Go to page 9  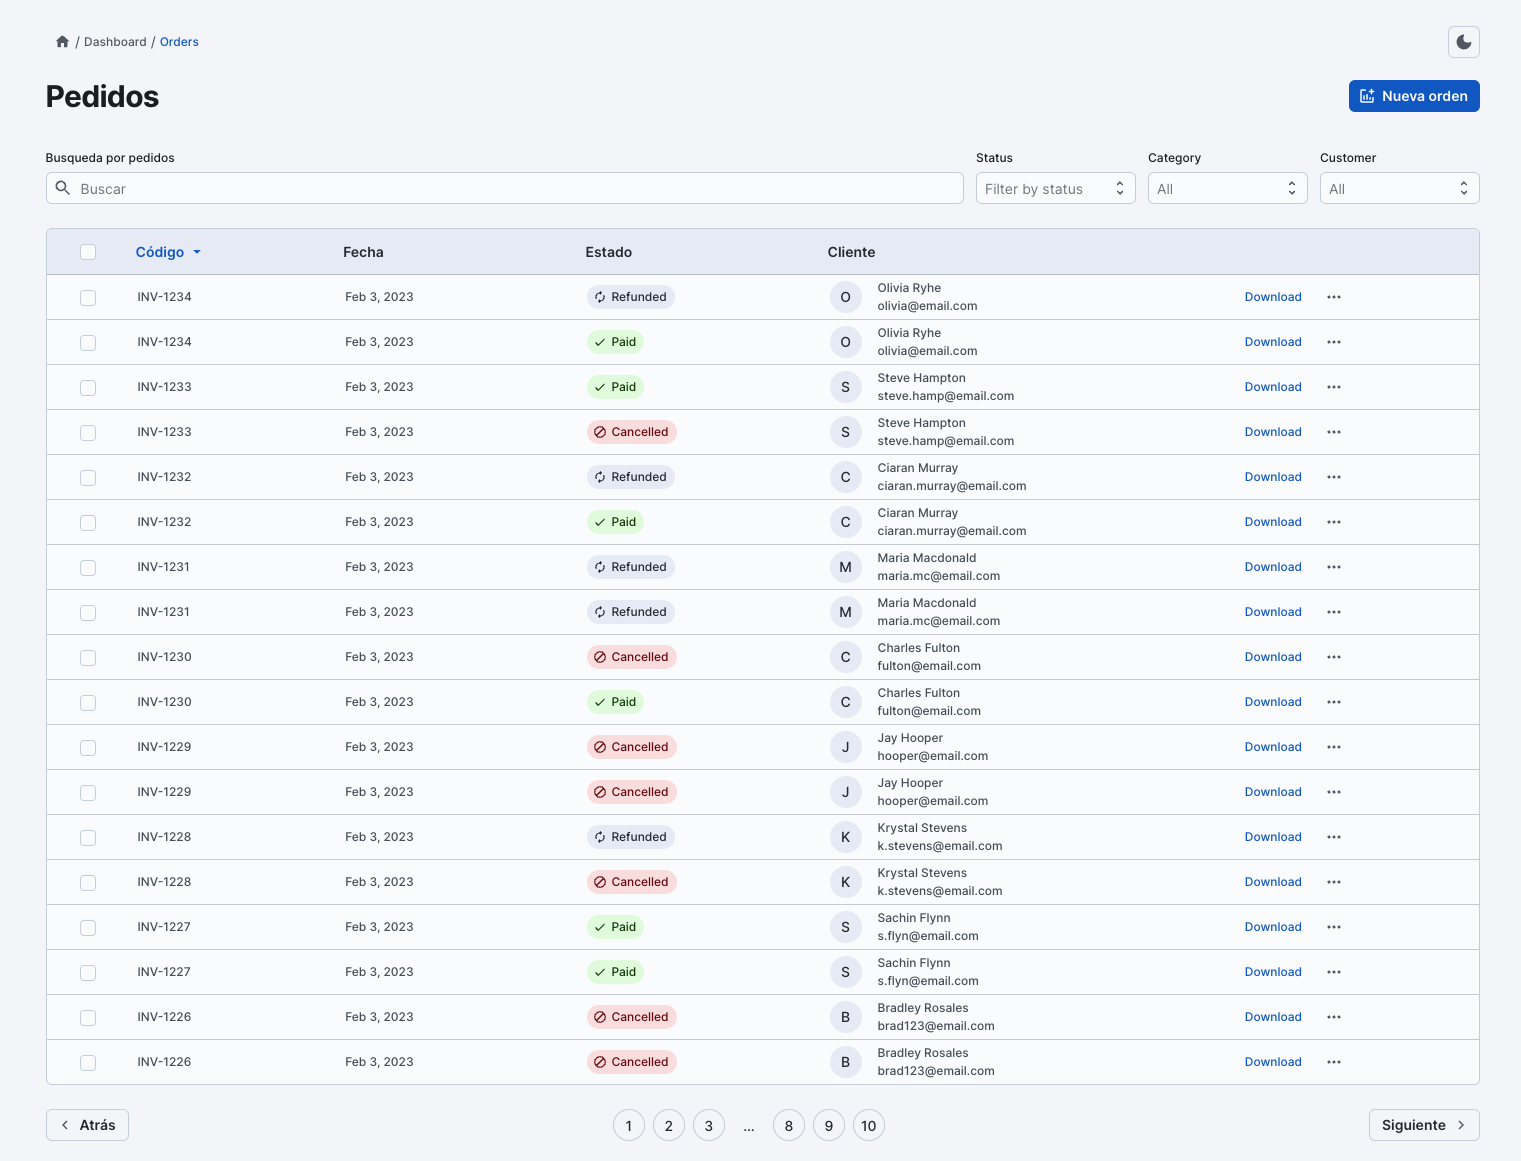click(828, 1125)
